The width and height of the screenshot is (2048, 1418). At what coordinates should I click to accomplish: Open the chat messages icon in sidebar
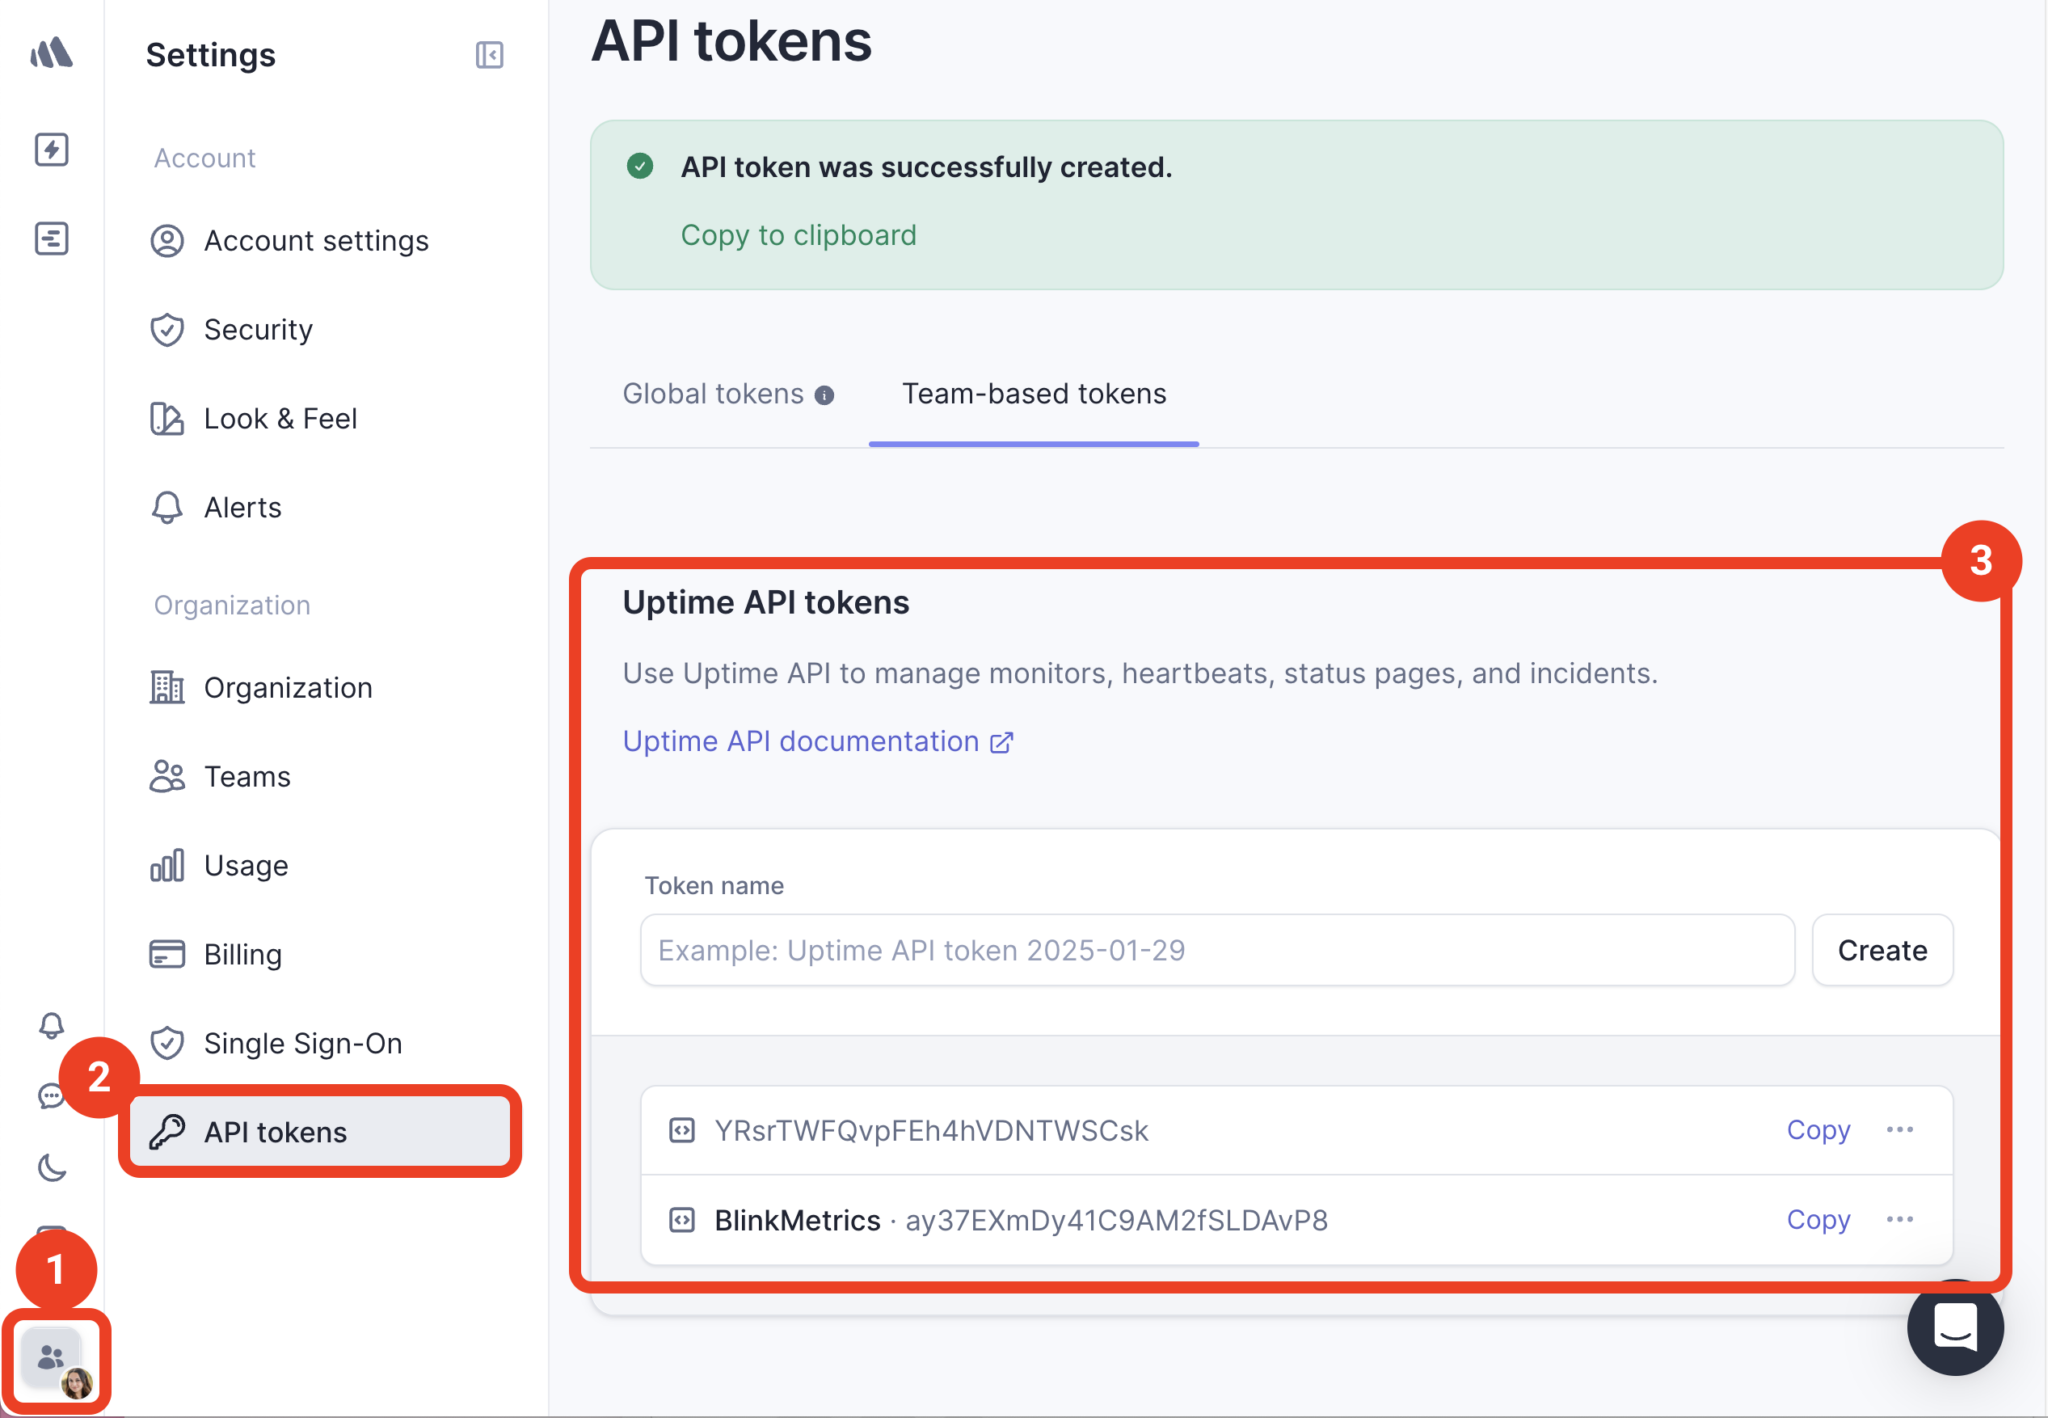(51, 1096)
